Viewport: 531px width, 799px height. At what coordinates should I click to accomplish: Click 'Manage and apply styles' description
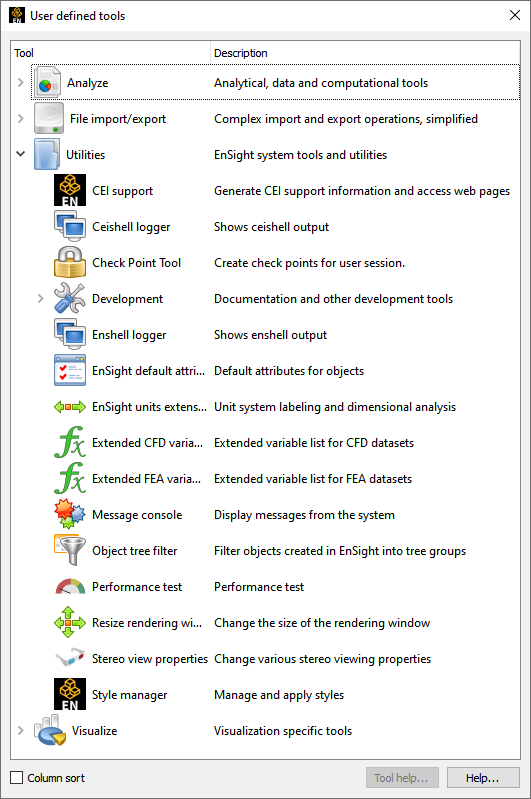pyautogui.click(x=279, y=695)
